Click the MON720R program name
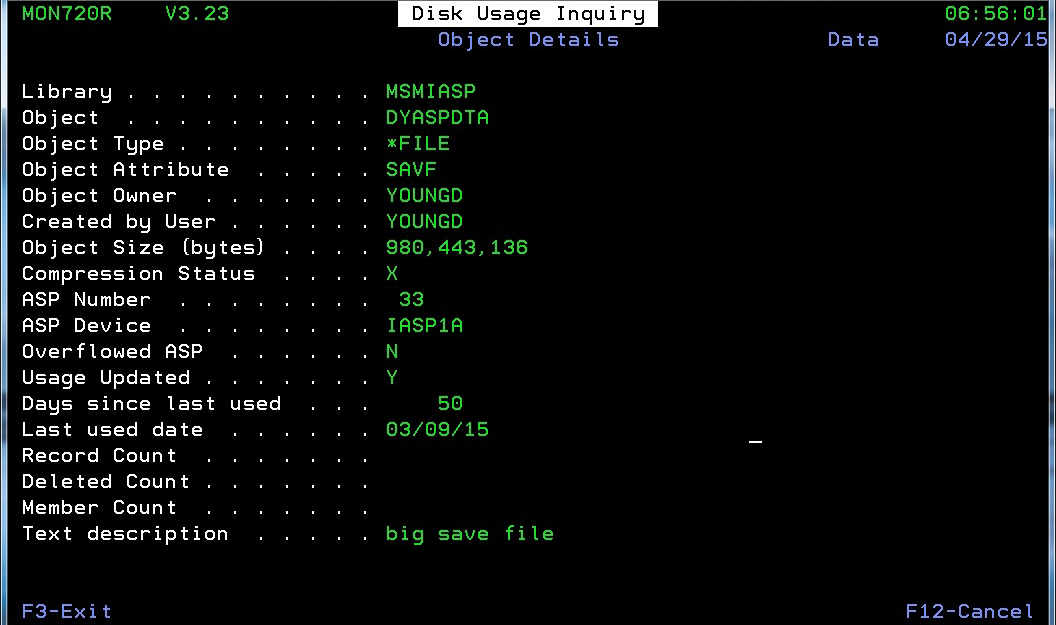This screenshot has height=625, width=1056. click(67, 14)
